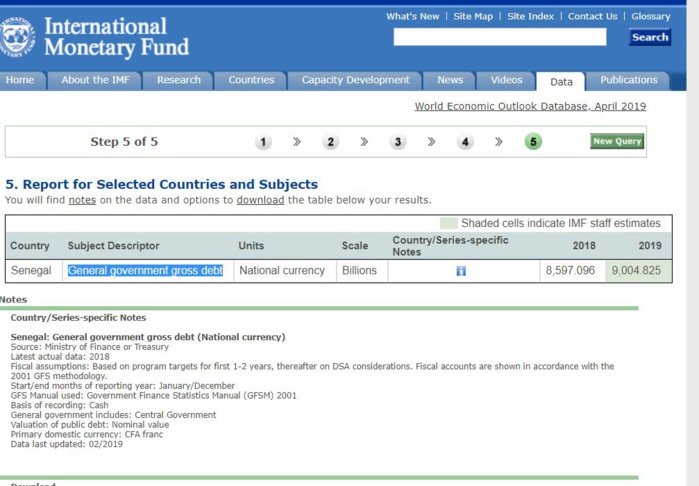This screenshot has width=699, height=486.
Task: Open World Economic Outlook Database April 2019 link
Action: pyautogui.click(x=530, y=106)
